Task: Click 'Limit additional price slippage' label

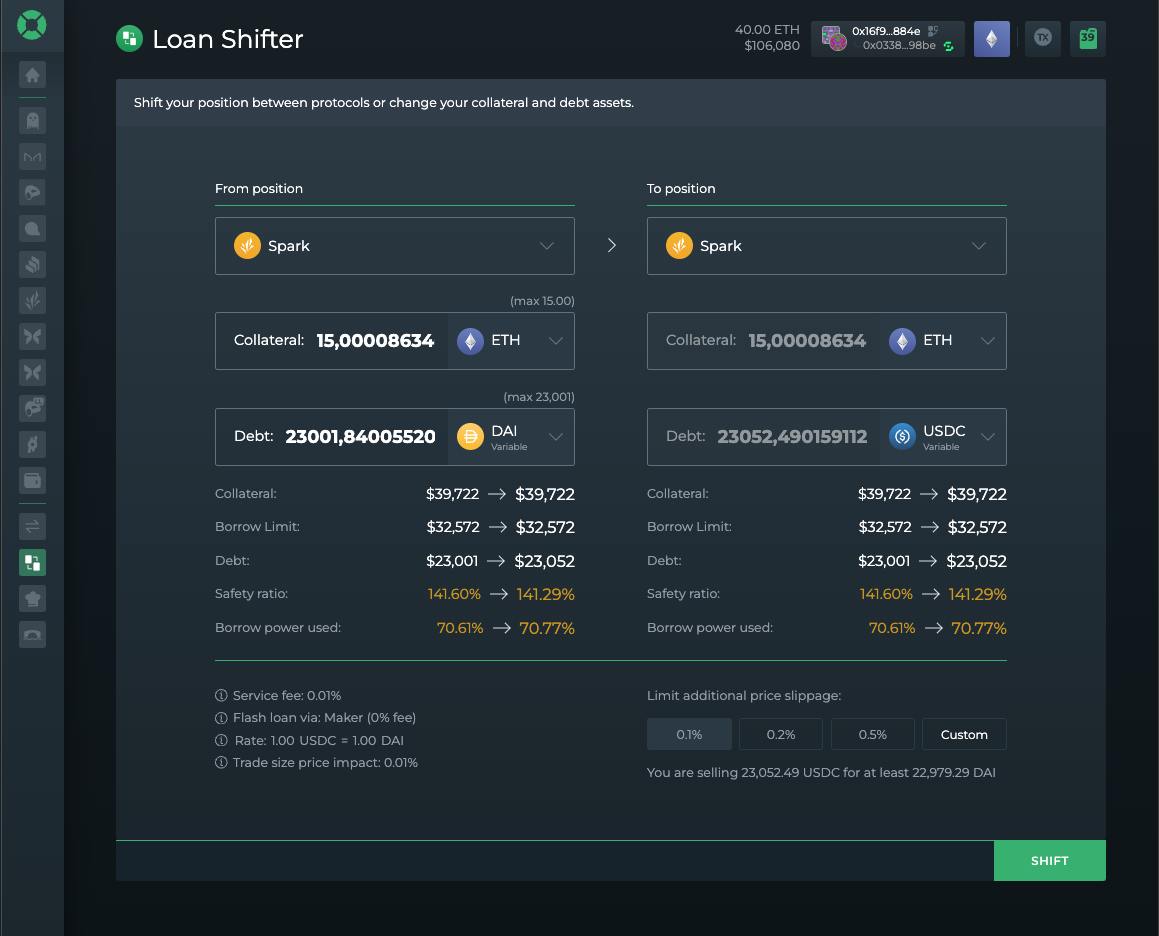Action: click(744, 696)
